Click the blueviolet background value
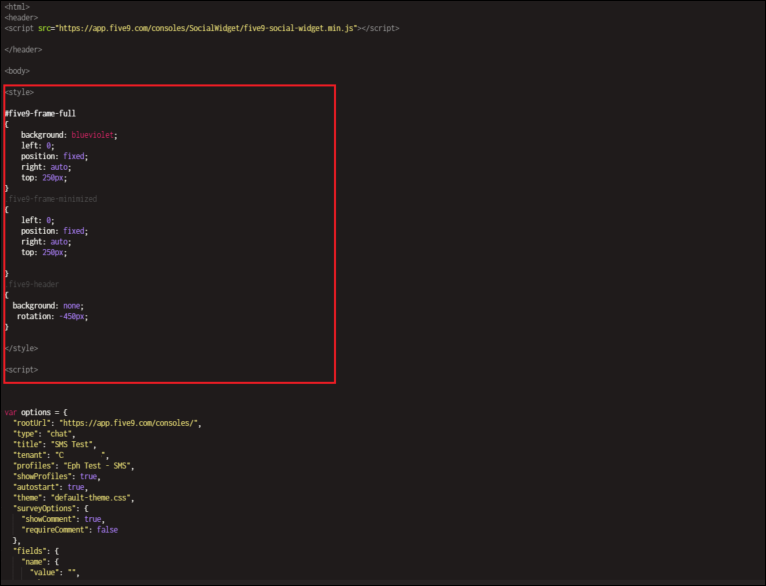 click(92, 135)
